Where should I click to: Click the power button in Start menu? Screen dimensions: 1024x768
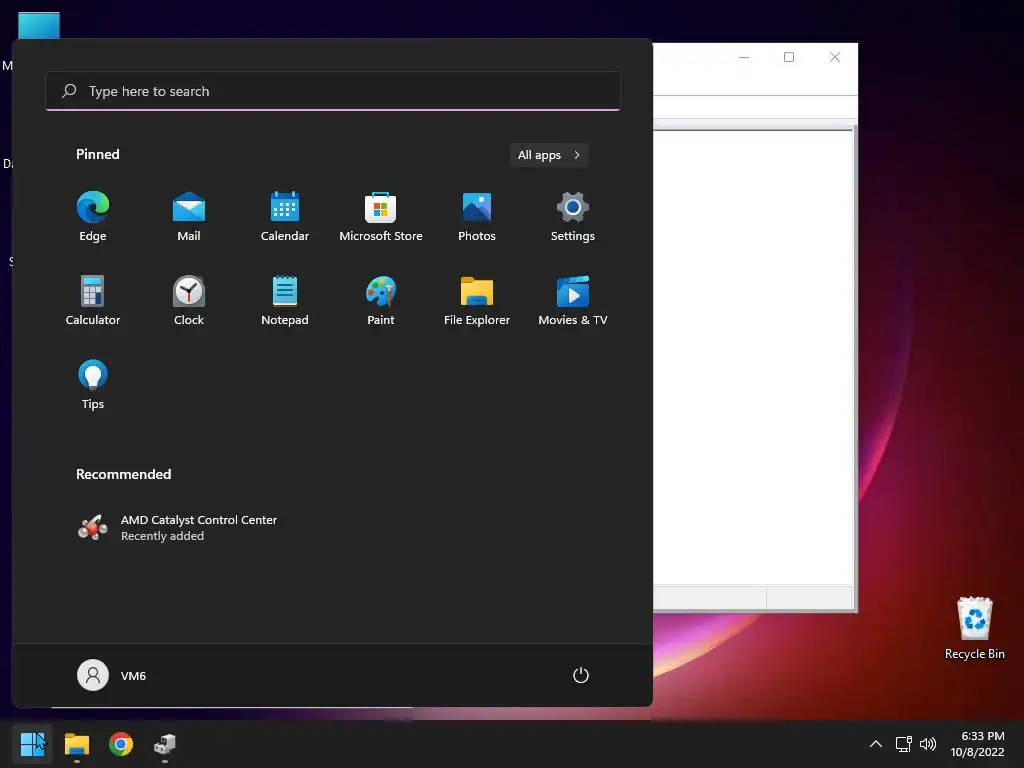pos(581,675)
